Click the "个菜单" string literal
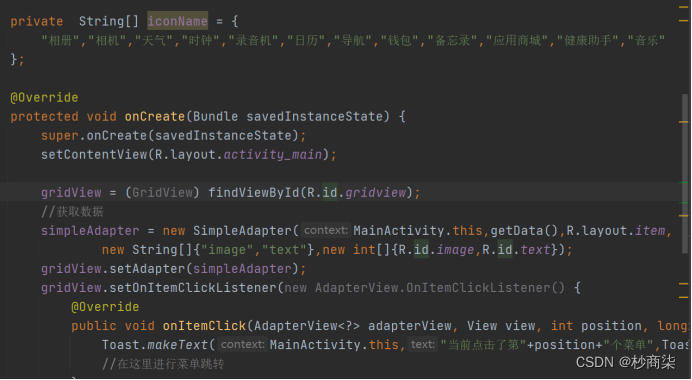The image size is (692, 380). tap(627, 345)
